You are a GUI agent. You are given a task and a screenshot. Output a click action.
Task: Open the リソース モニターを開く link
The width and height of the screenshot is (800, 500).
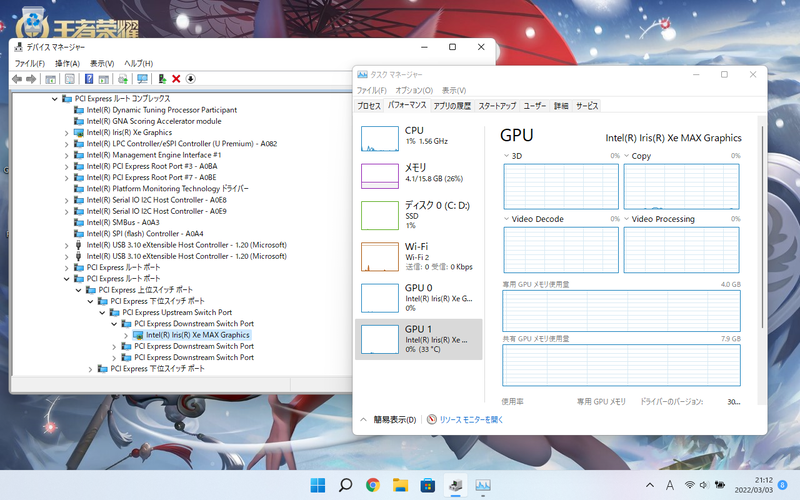click(x=471, y=419)
